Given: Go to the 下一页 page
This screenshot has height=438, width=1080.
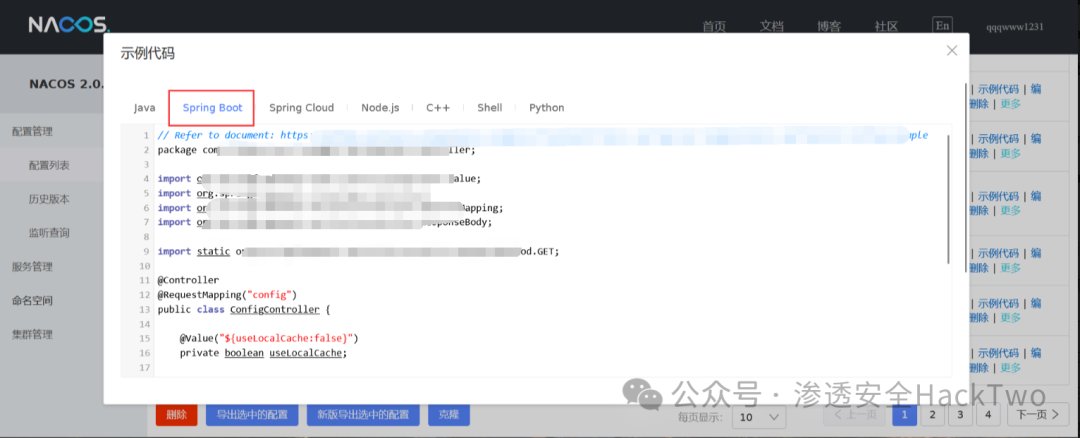Looking at the screenshot, I should 1038,415.
